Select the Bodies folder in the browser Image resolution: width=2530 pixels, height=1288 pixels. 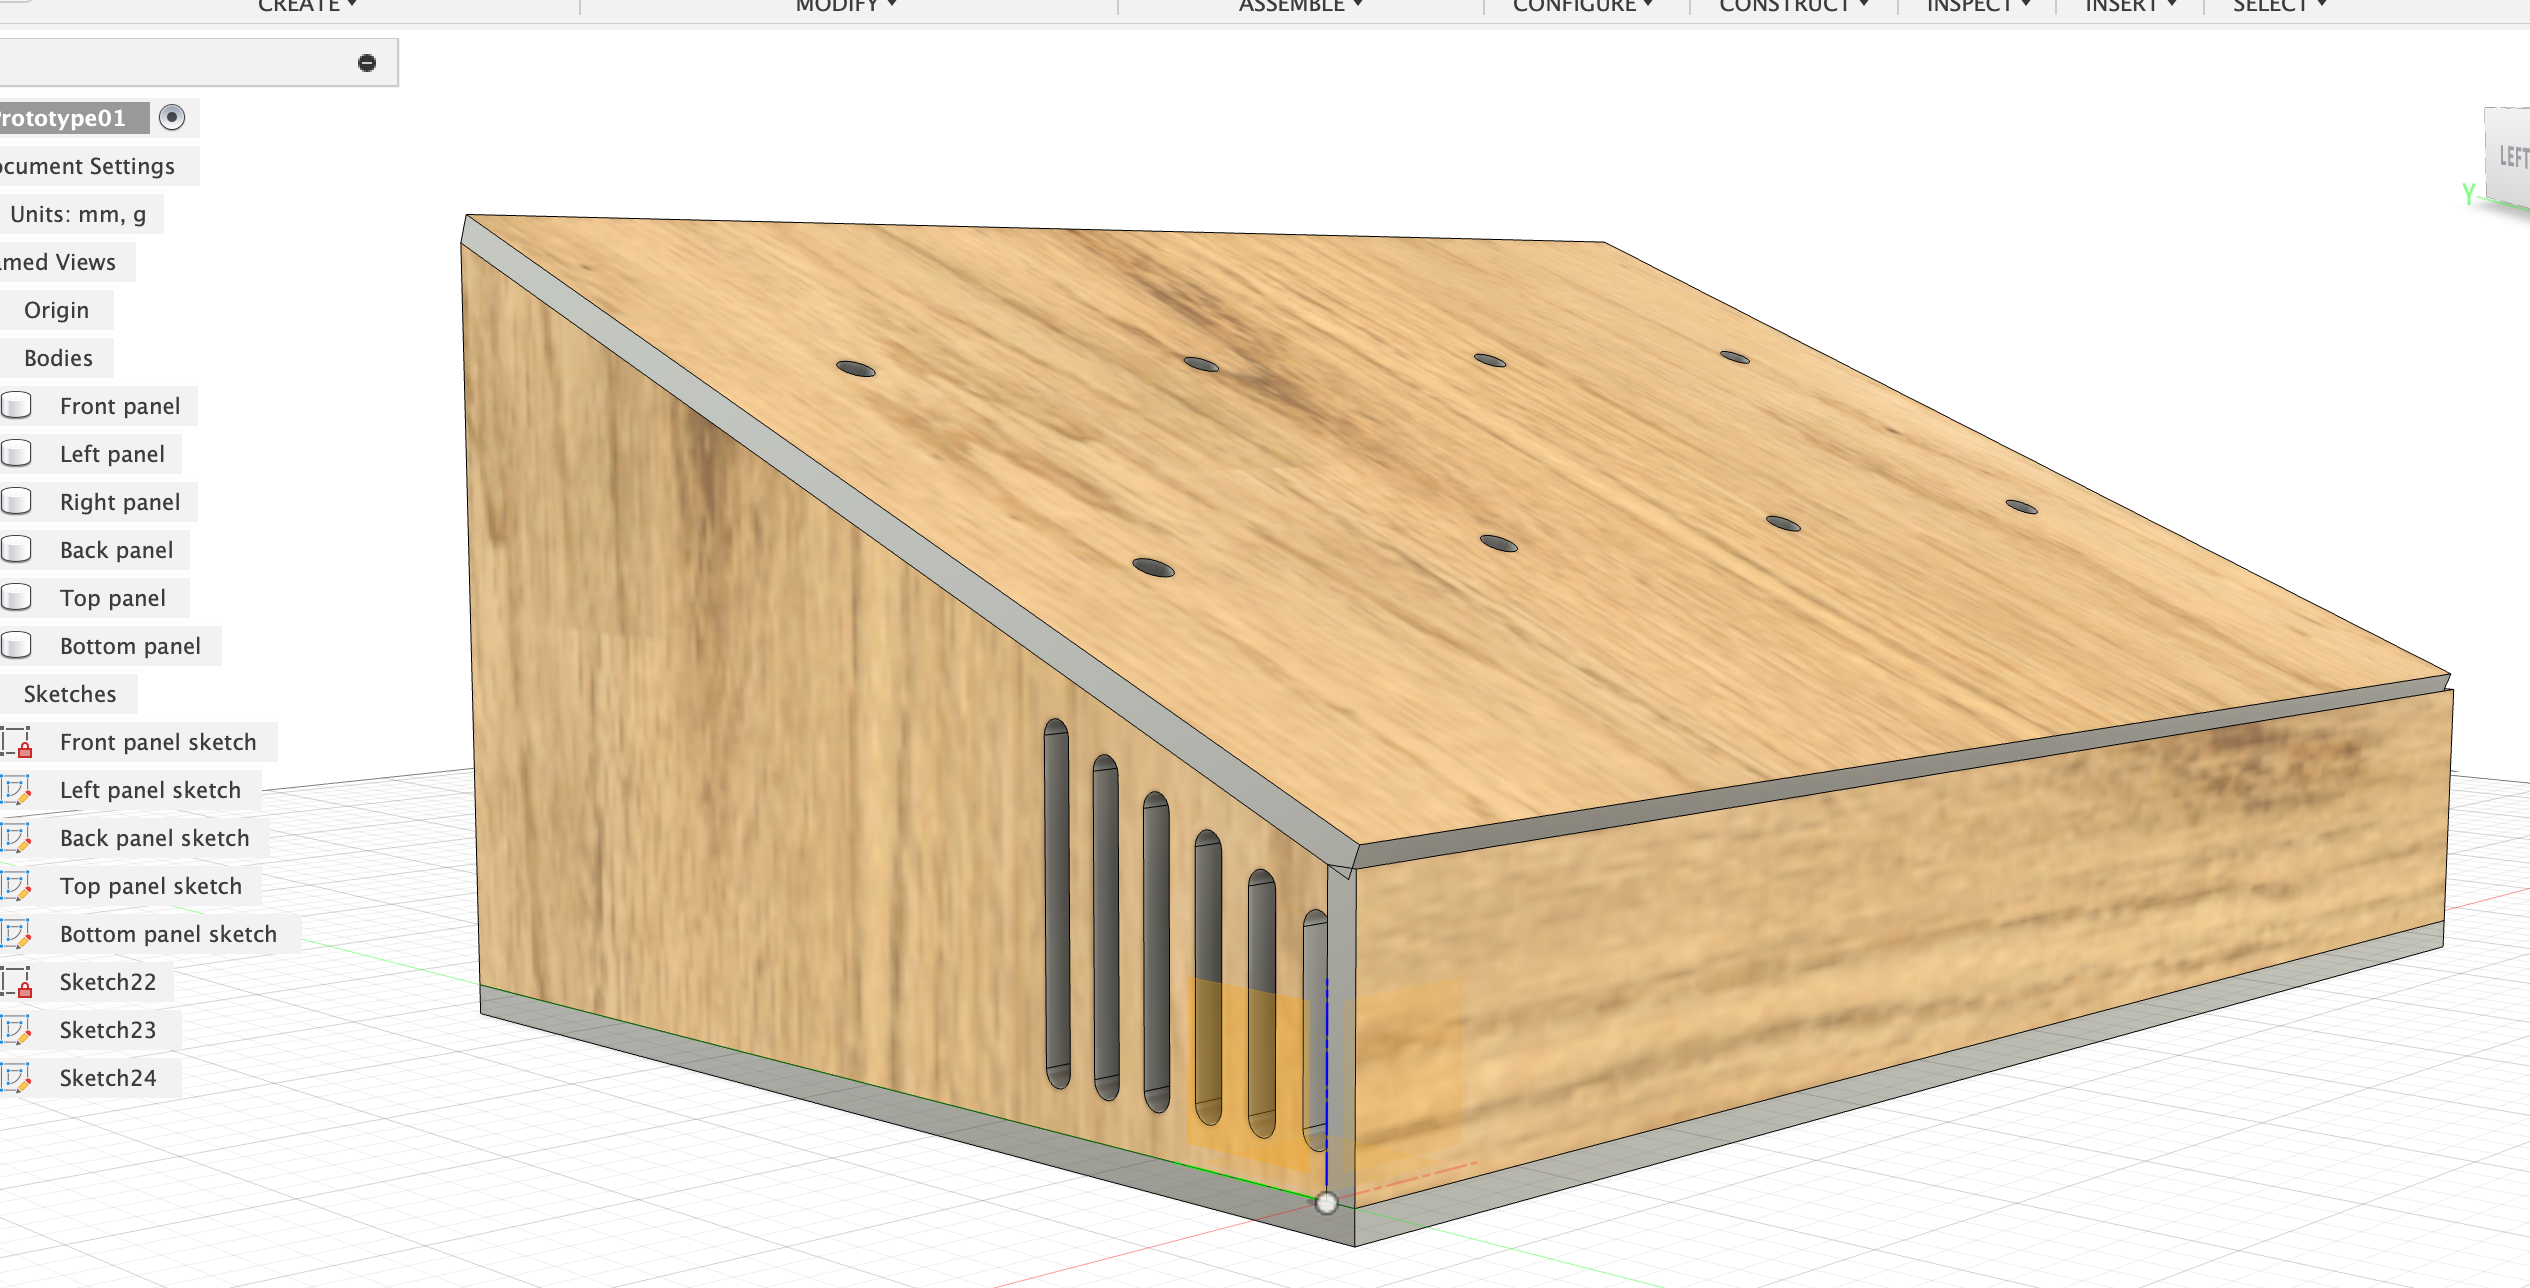58,358
